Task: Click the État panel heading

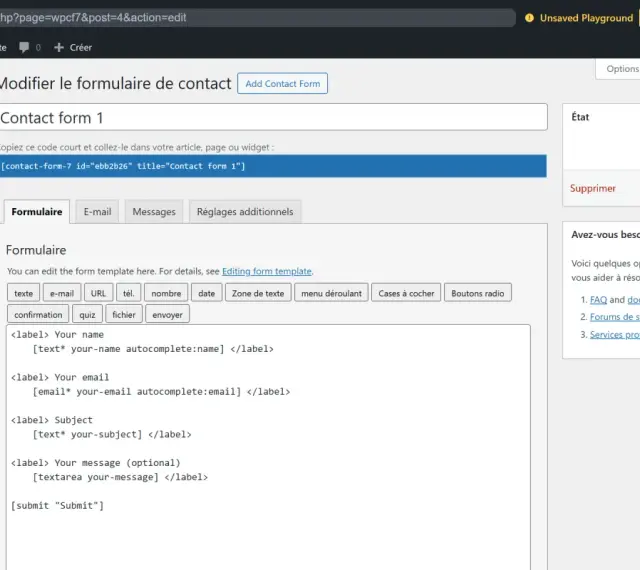Action: [x=580, y=117]
